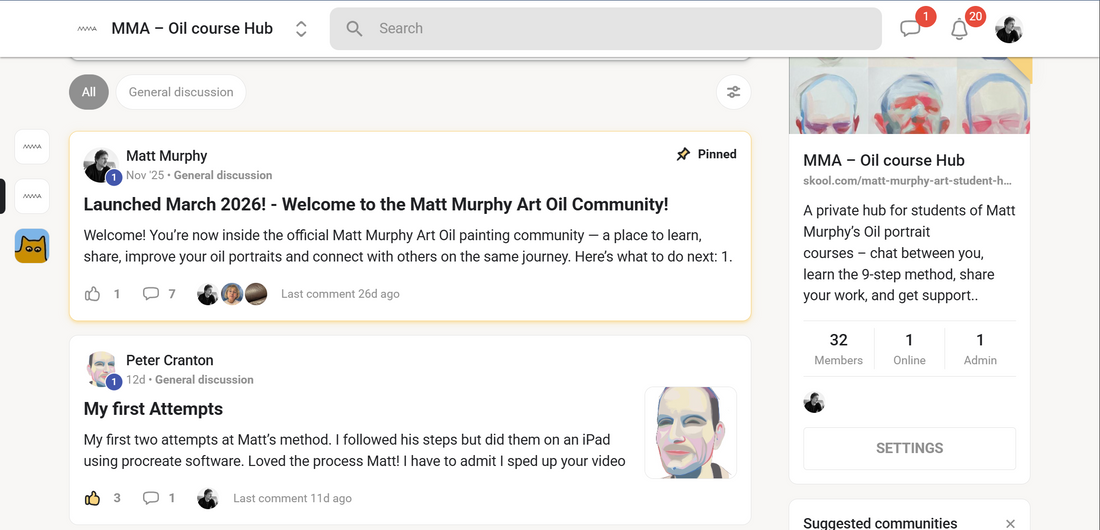Expand the community switcher chevrons
This screenshot has height=530, width=1100.
pyautogui.click(x=301, y=29)
